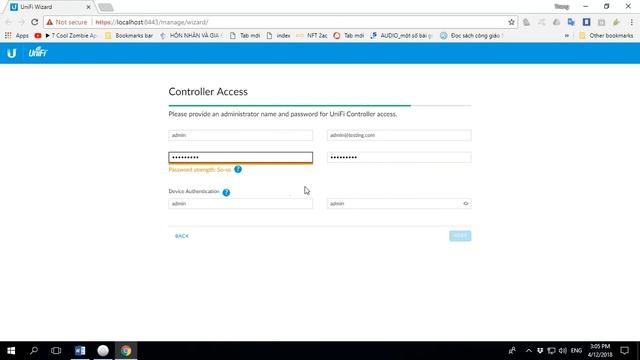Click device authentication username field
640x360 pixels.
point(240,203)
